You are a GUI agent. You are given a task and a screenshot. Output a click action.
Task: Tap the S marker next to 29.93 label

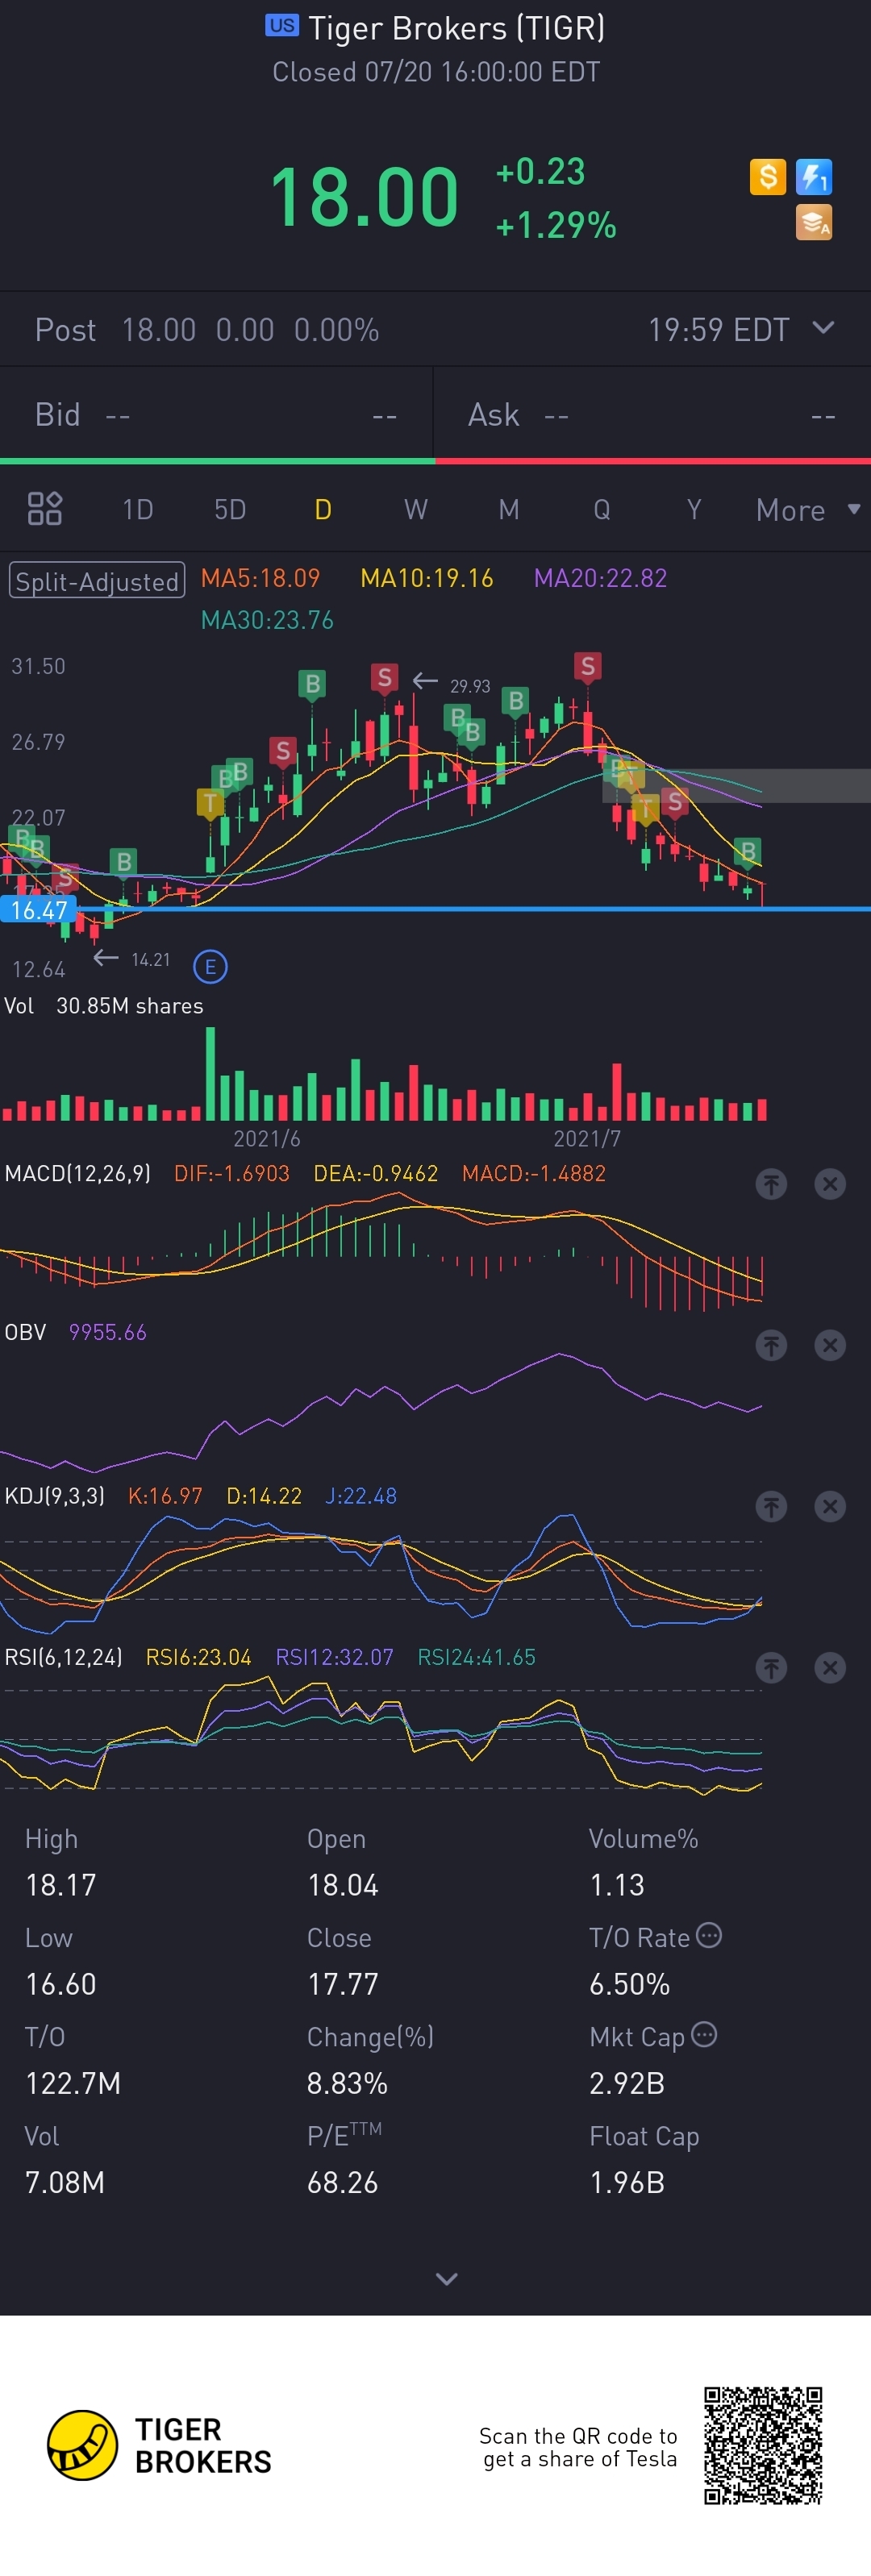click(x=384, y=678)
